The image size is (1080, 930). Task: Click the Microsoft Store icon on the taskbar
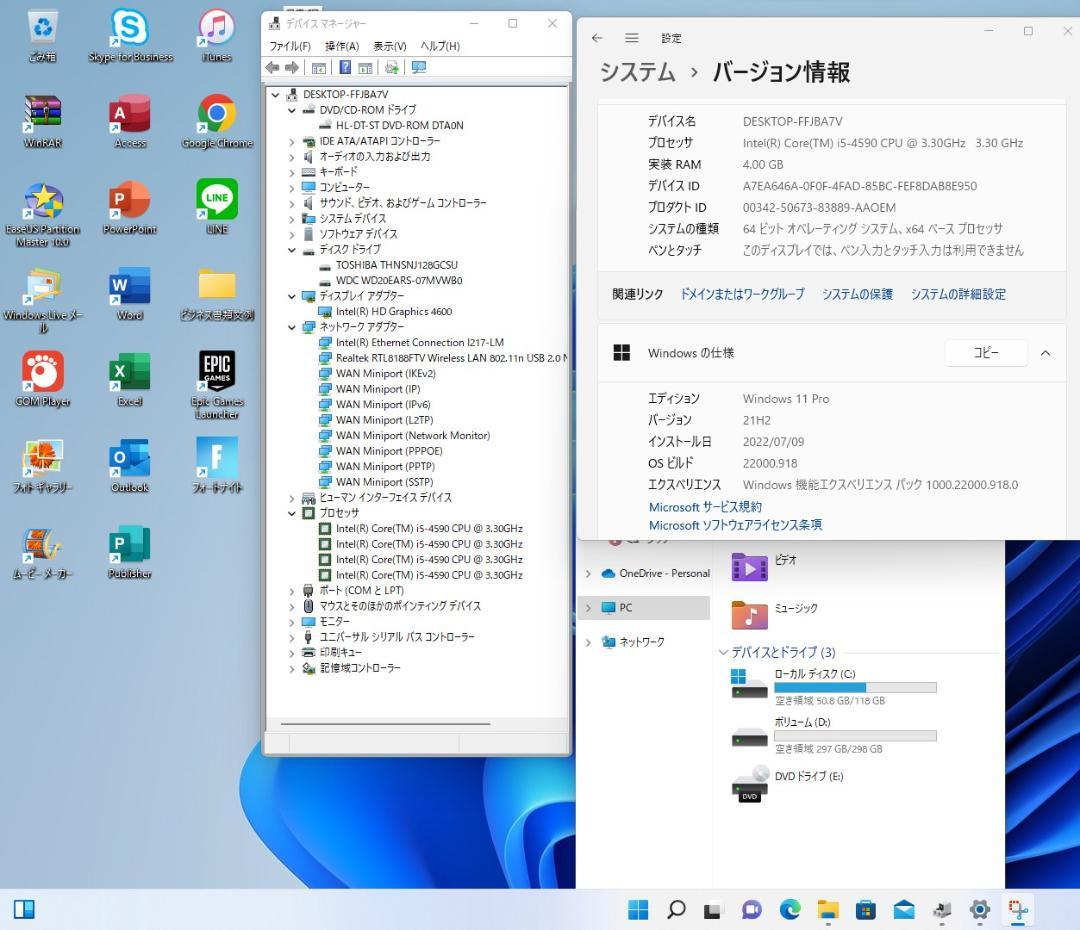pos(865,911)
